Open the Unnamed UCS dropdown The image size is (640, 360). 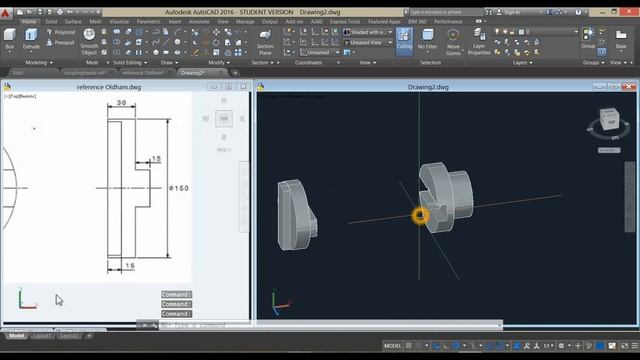[320, 52]
